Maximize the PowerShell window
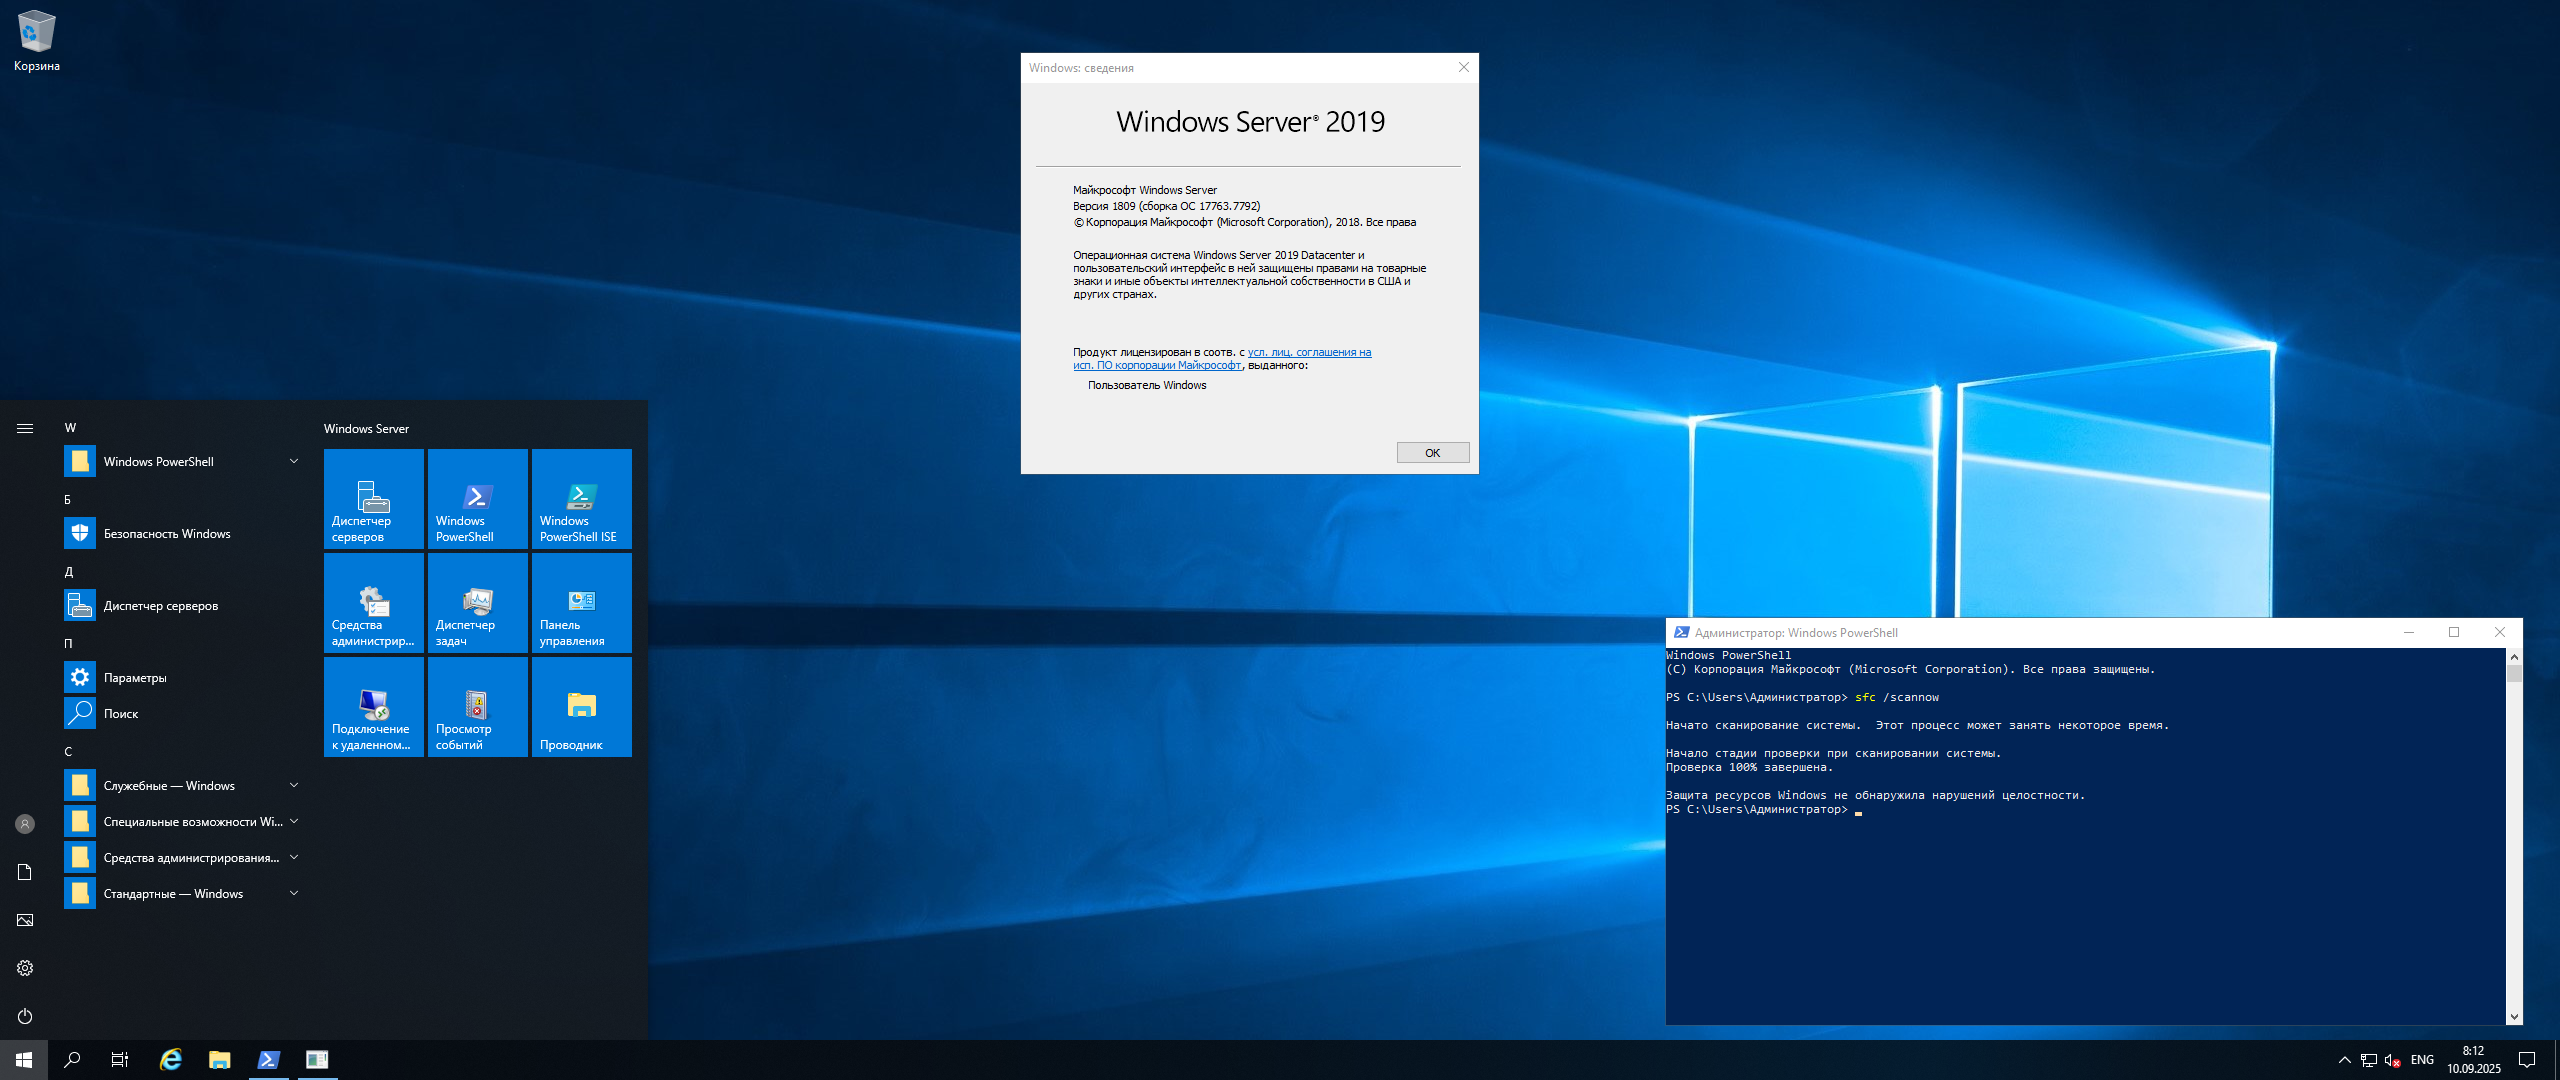Screen dimensions: 2560x1080 click(x=2454, y=632)
